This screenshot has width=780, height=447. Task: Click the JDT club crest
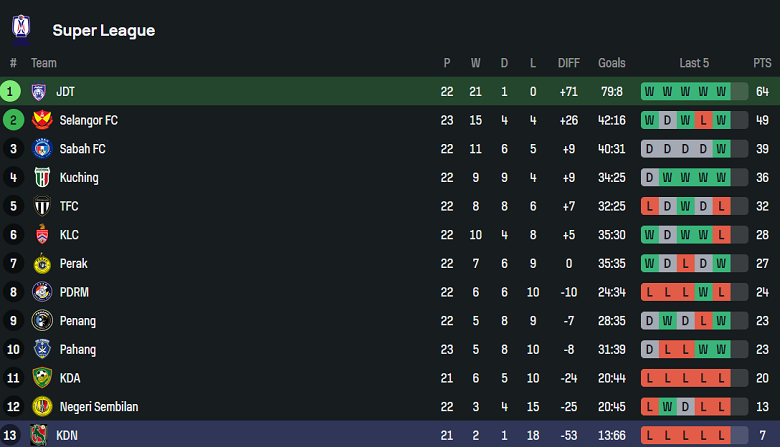click(39, 91)
